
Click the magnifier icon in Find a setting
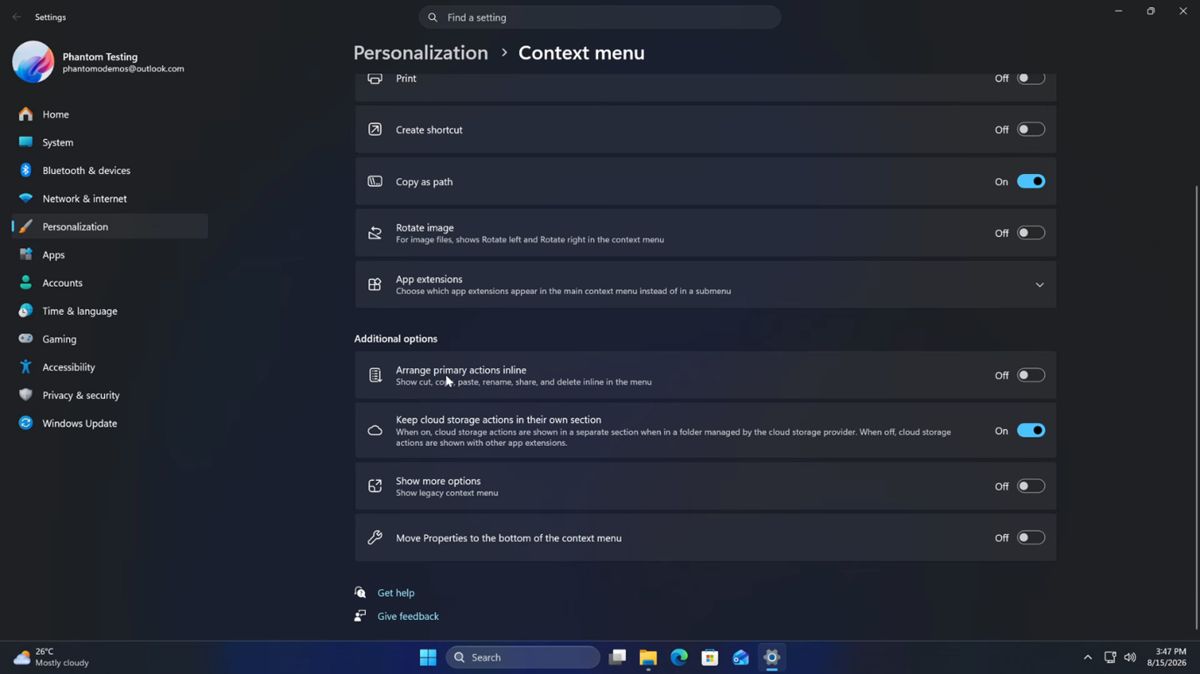(x=432, y=17)
